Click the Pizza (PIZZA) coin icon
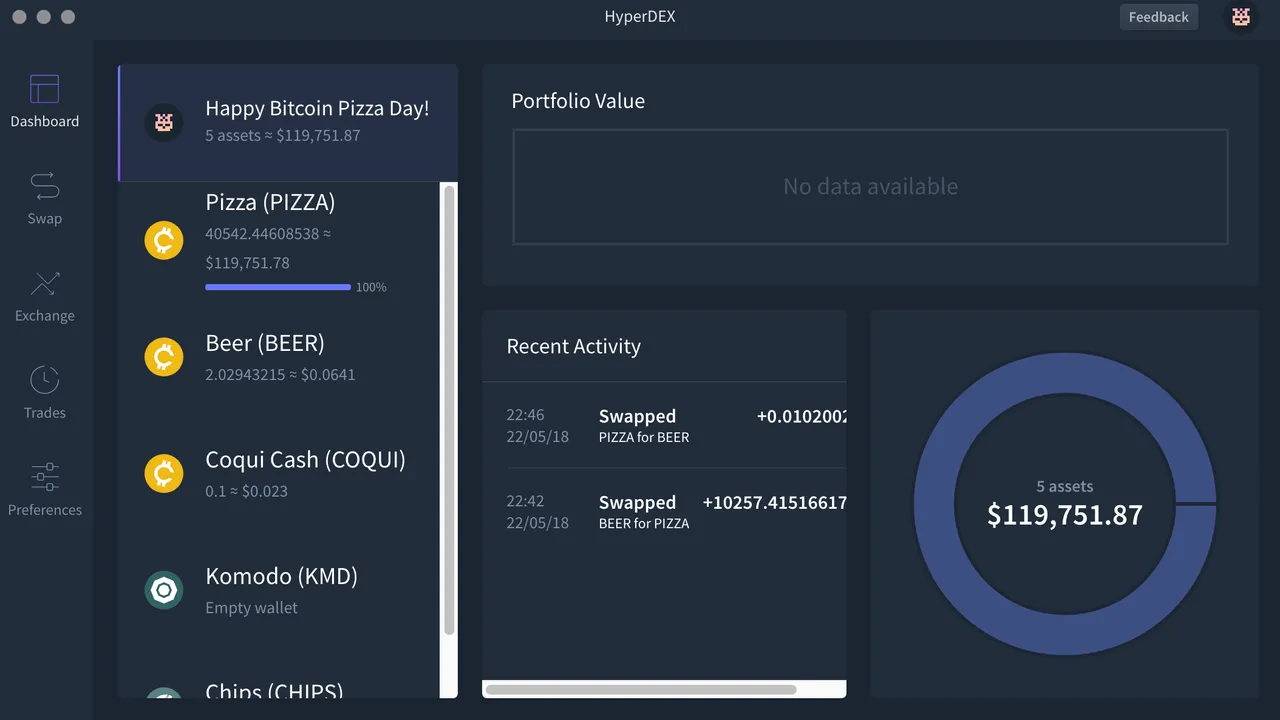This screenshot has height=720, width=1280. [x=164, y=240]
